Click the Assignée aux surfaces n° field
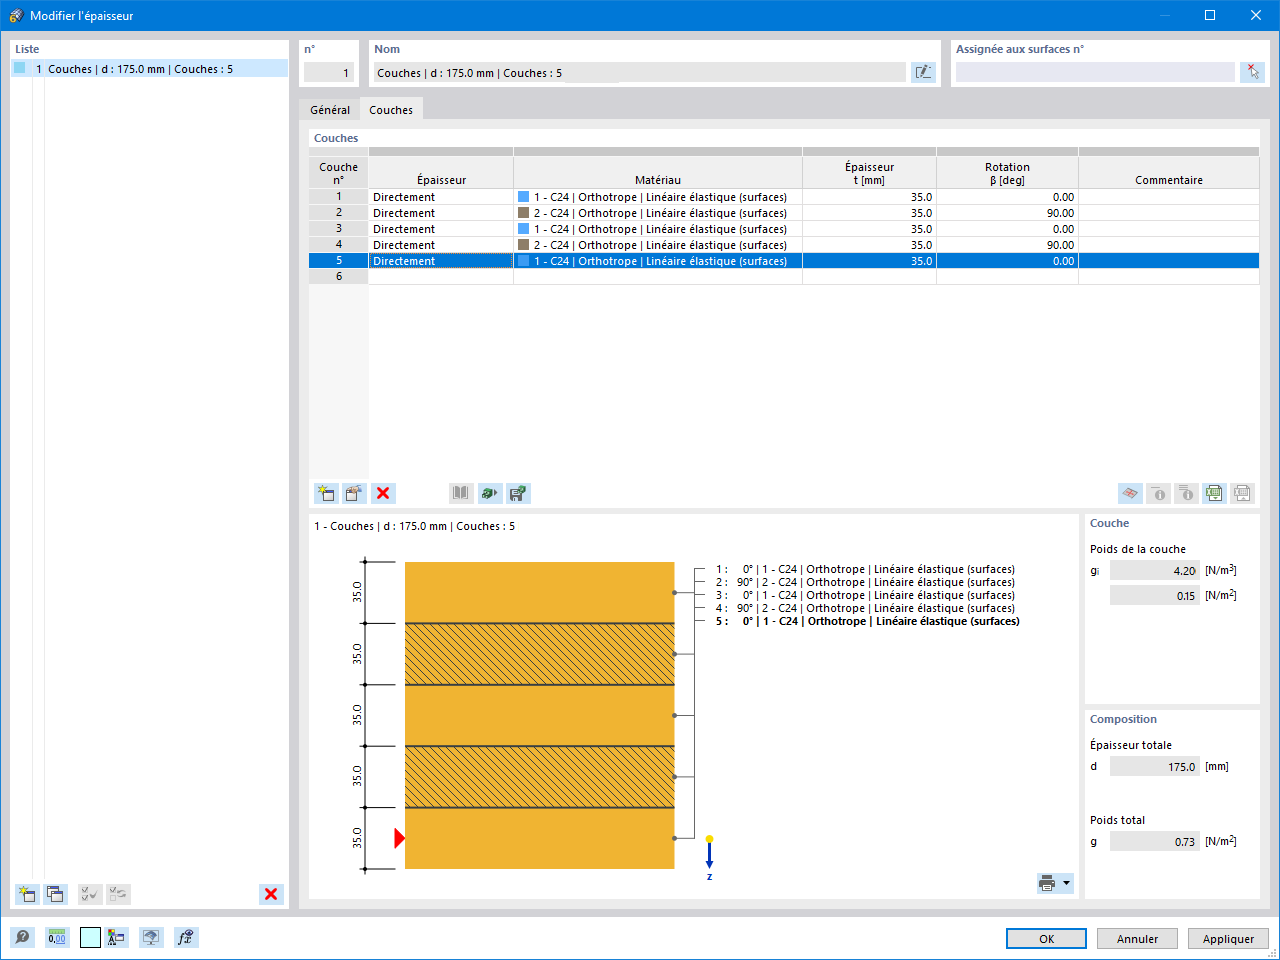 [1095, 72]
